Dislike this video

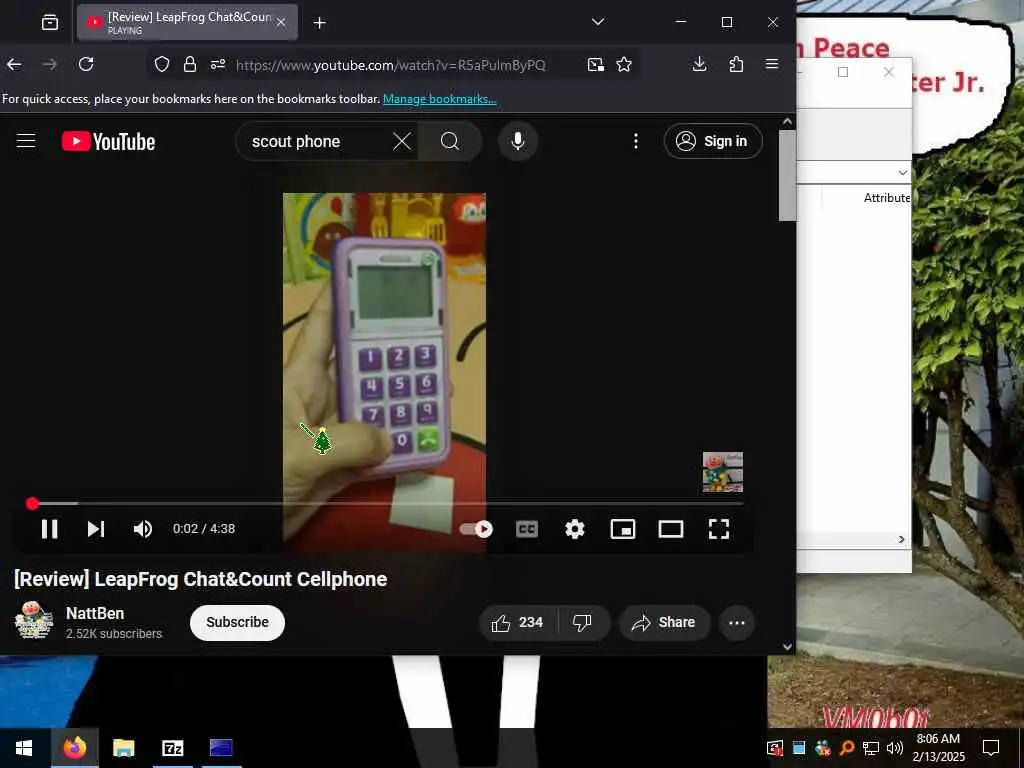click(582, 622)
